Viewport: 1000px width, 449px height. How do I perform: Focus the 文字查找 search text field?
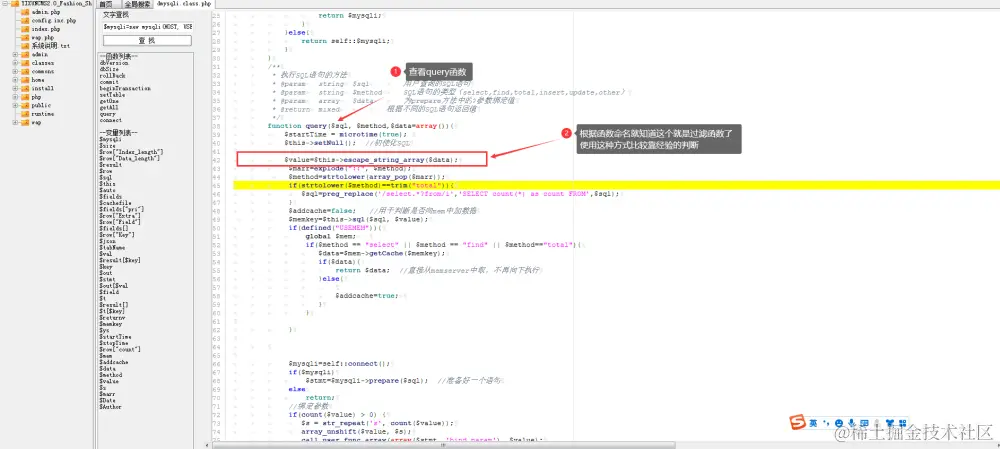click(147, 27)
